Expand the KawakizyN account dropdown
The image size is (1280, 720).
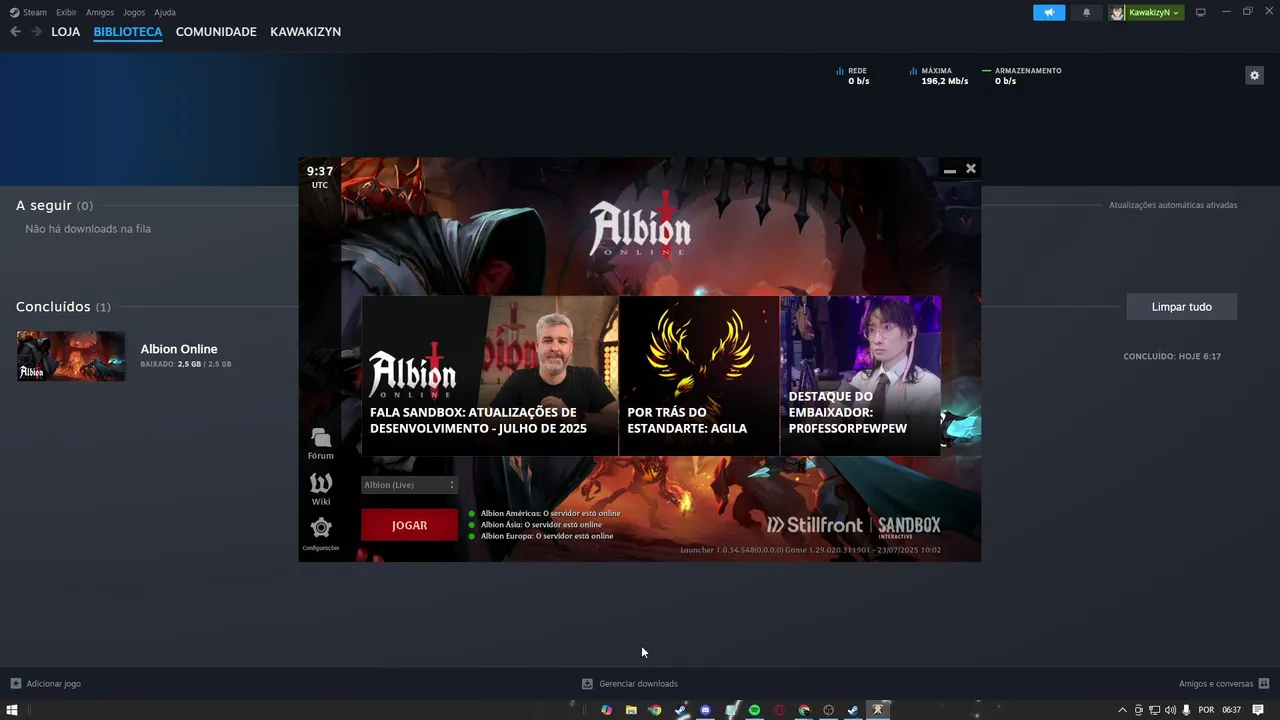[1155, 12]
